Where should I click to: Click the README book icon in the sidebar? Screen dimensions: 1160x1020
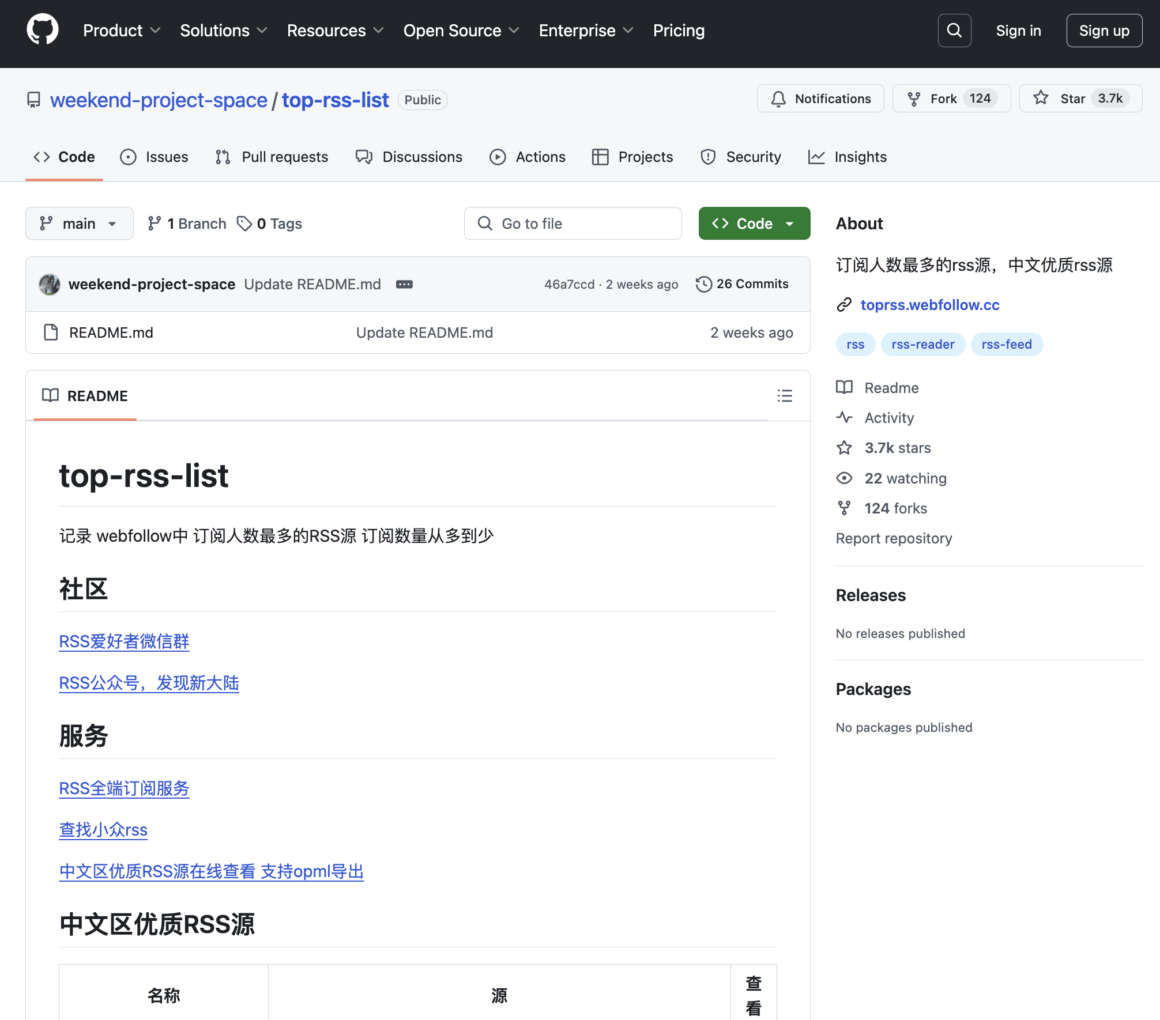[845, 387]
